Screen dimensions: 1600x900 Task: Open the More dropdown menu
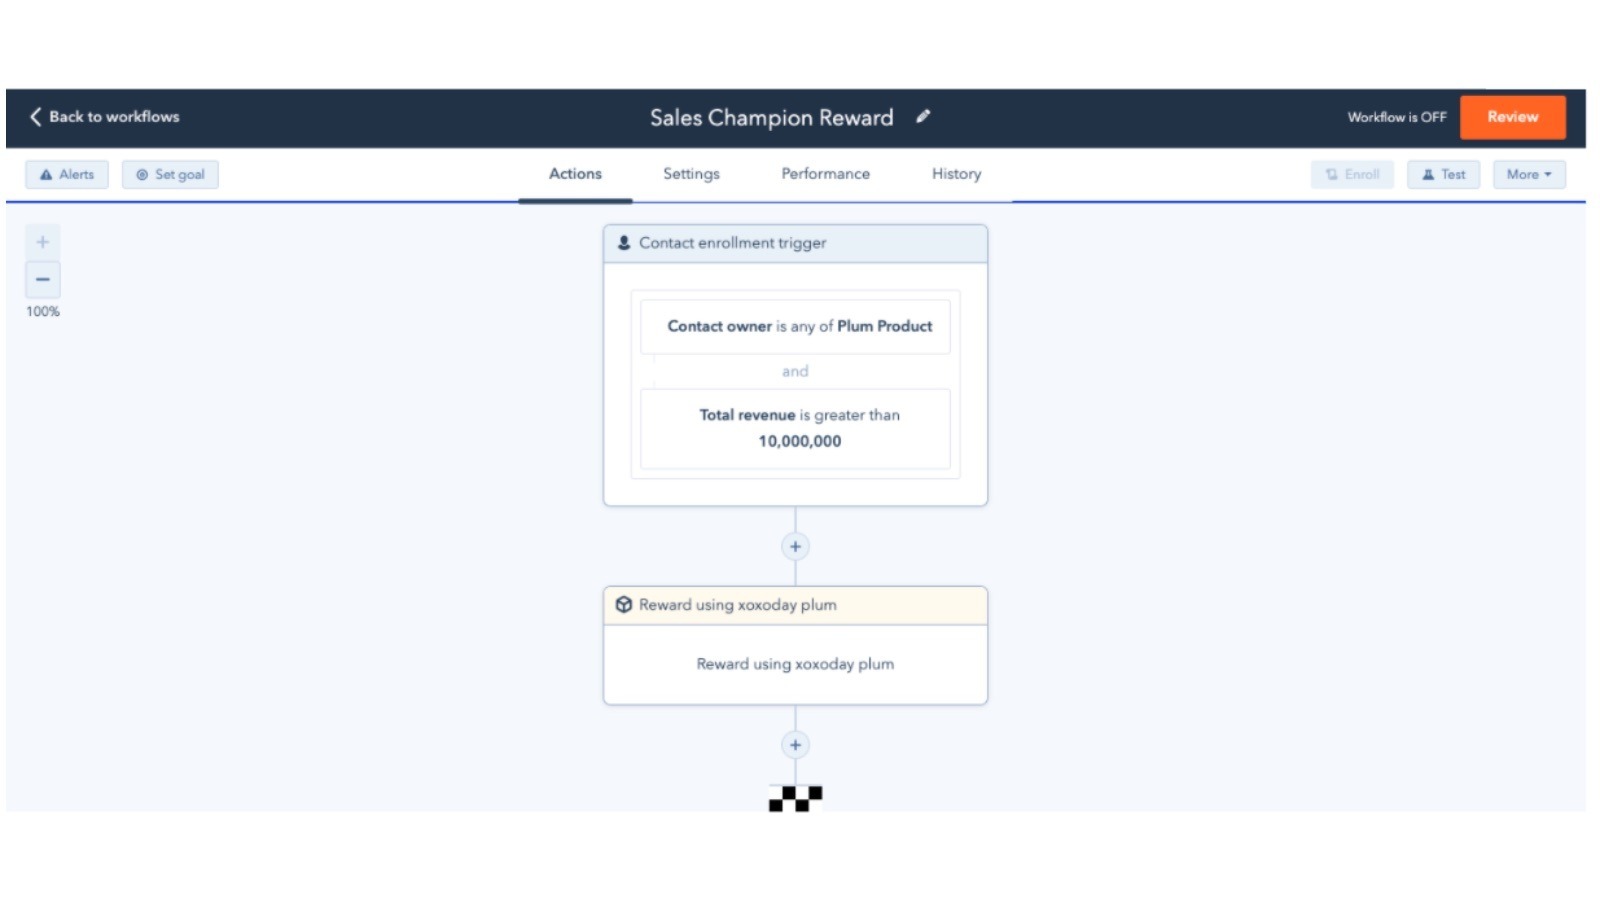1528,174
